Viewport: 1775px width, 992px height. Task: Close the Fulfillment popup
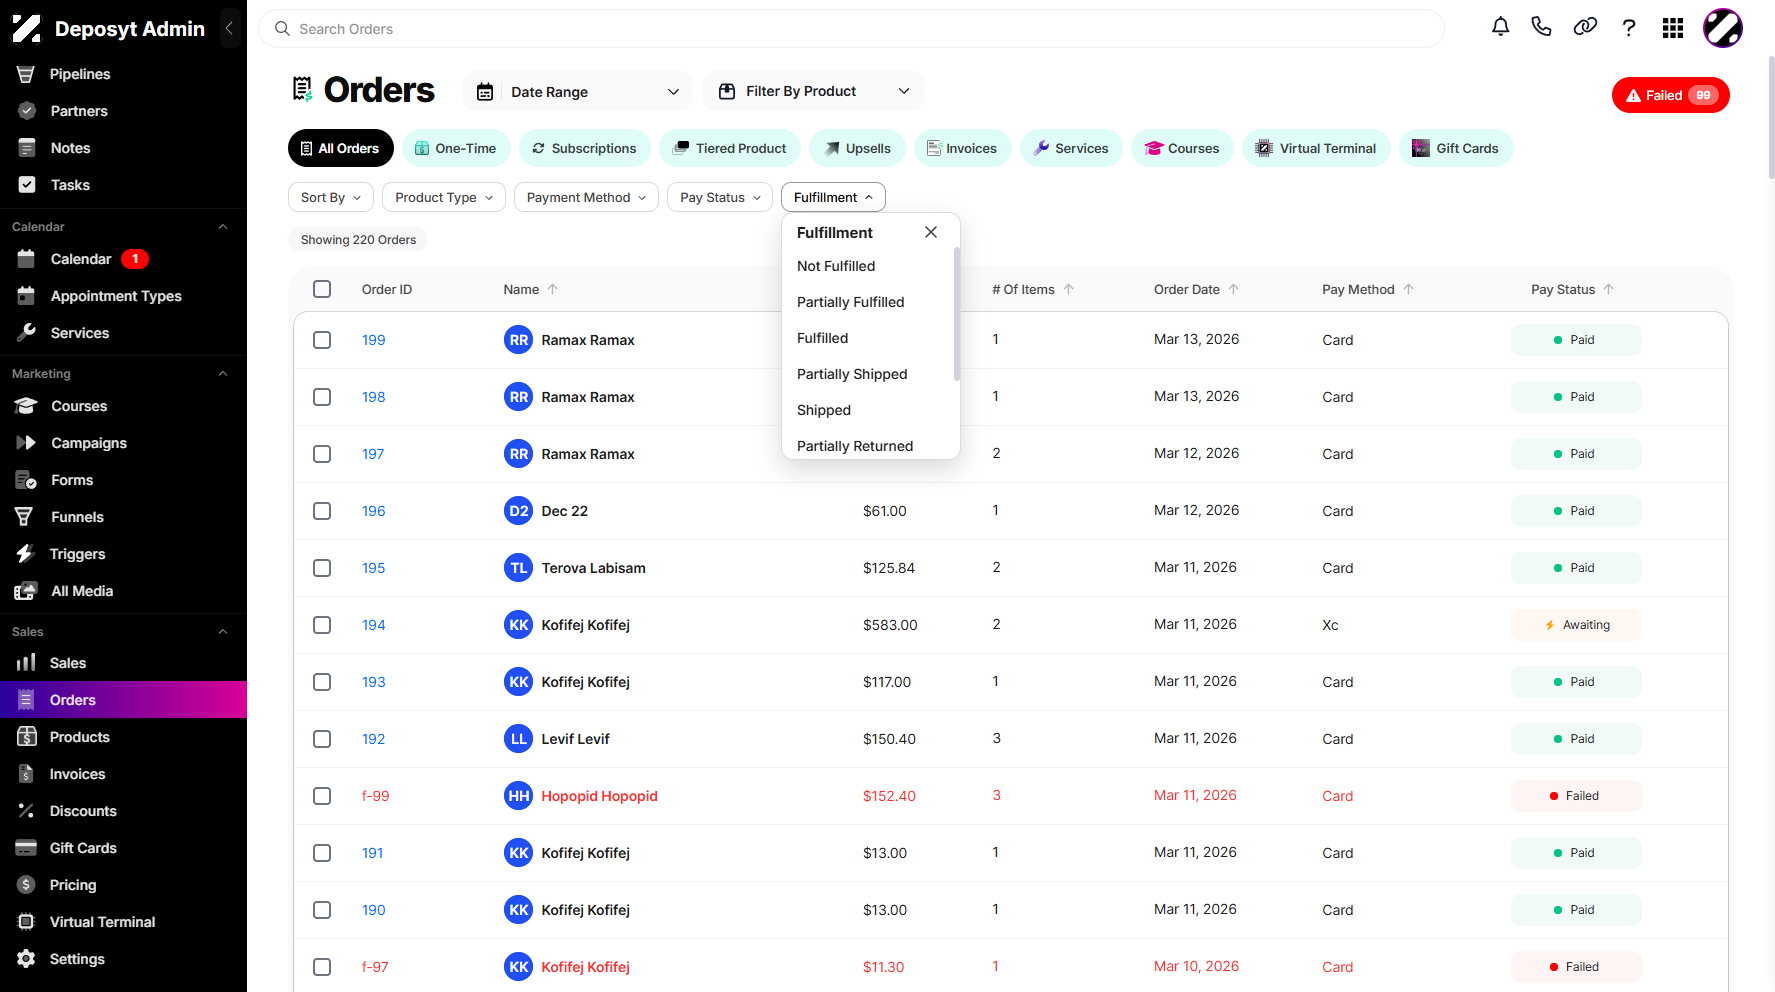tap(931, 232)
